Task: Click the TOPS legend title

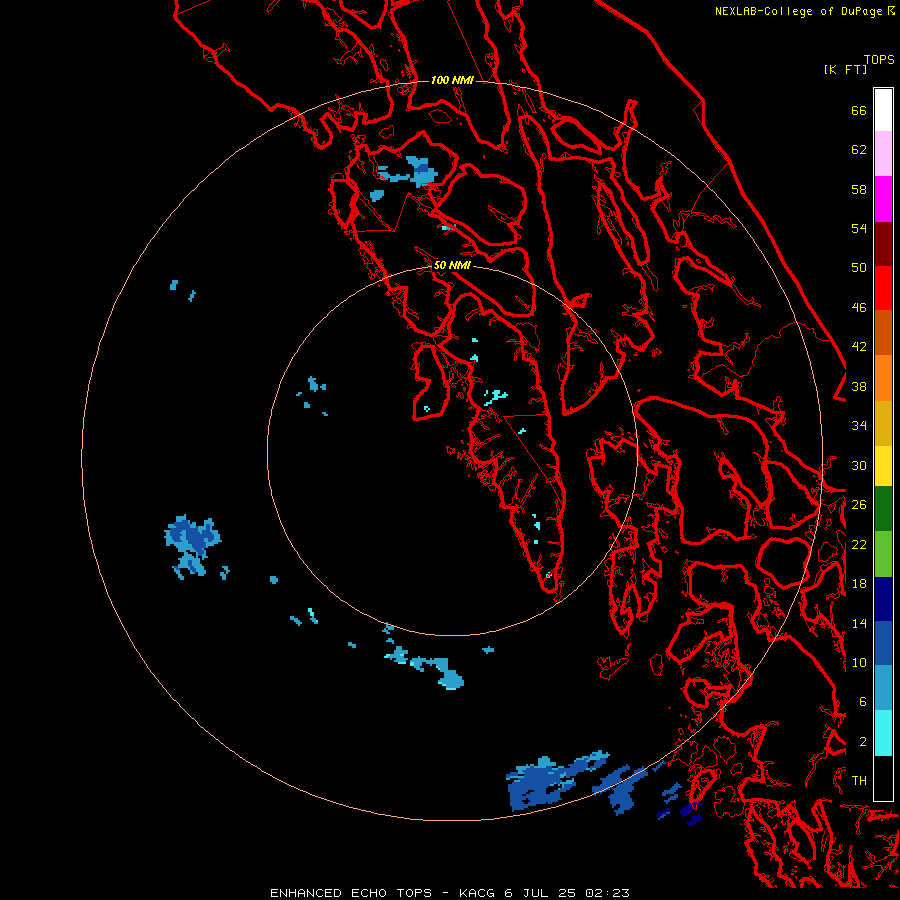Action: pyautogui.click(x=879, y=59)
